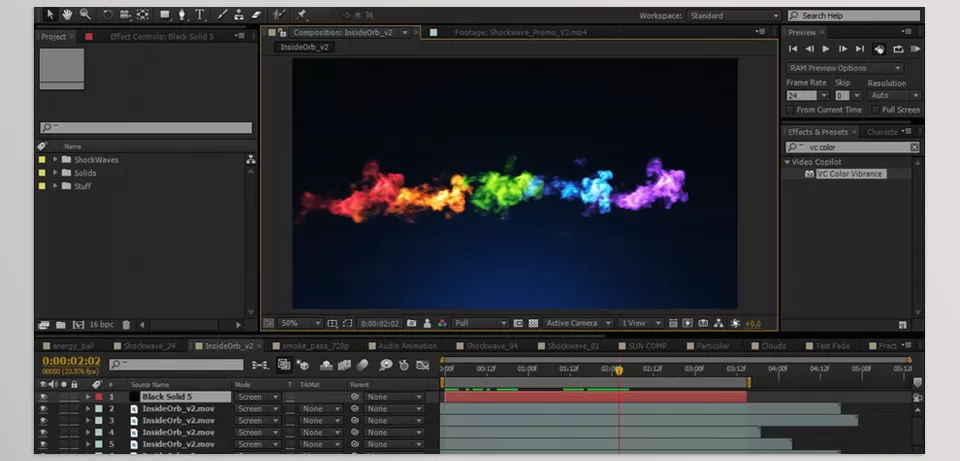Switch to the Audio Animation tab
Image resolution: width=960 pixels, height=461 pixels.
407,346
